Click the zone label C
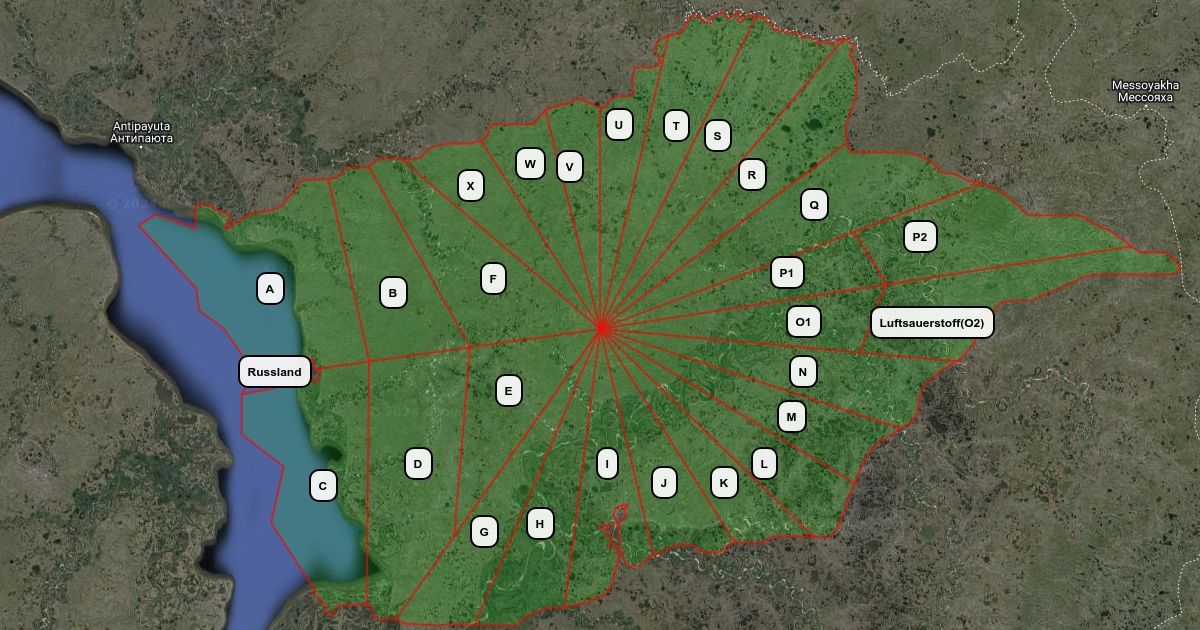Screen dimensions: 1200x630 323,486
